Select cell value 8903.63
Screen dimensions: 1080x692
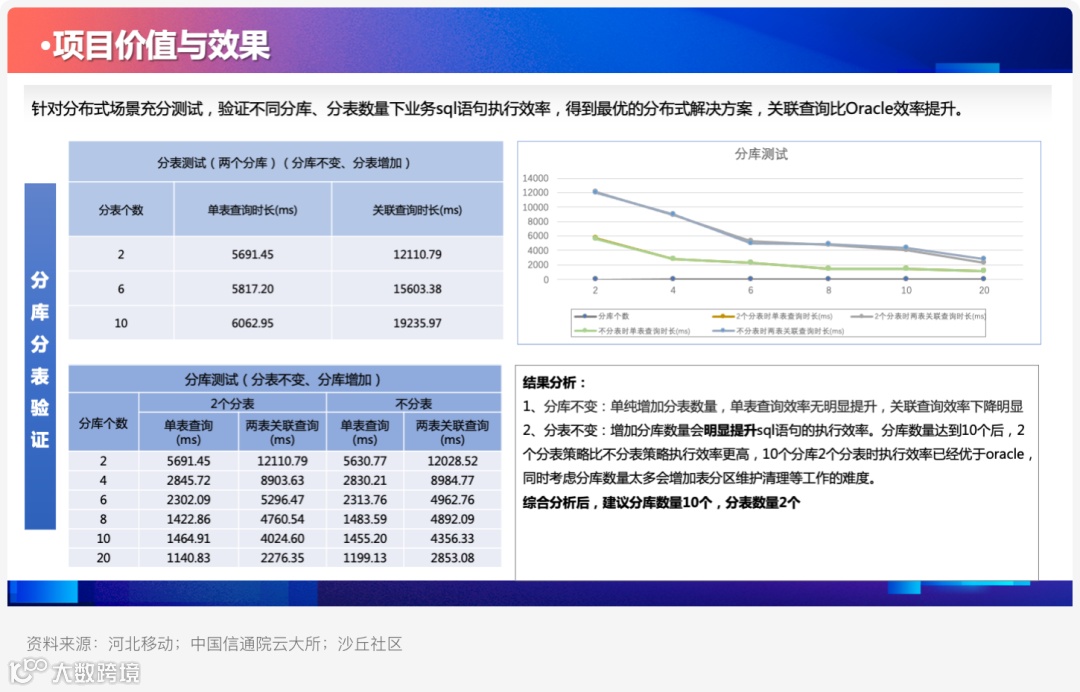point(282,481)
